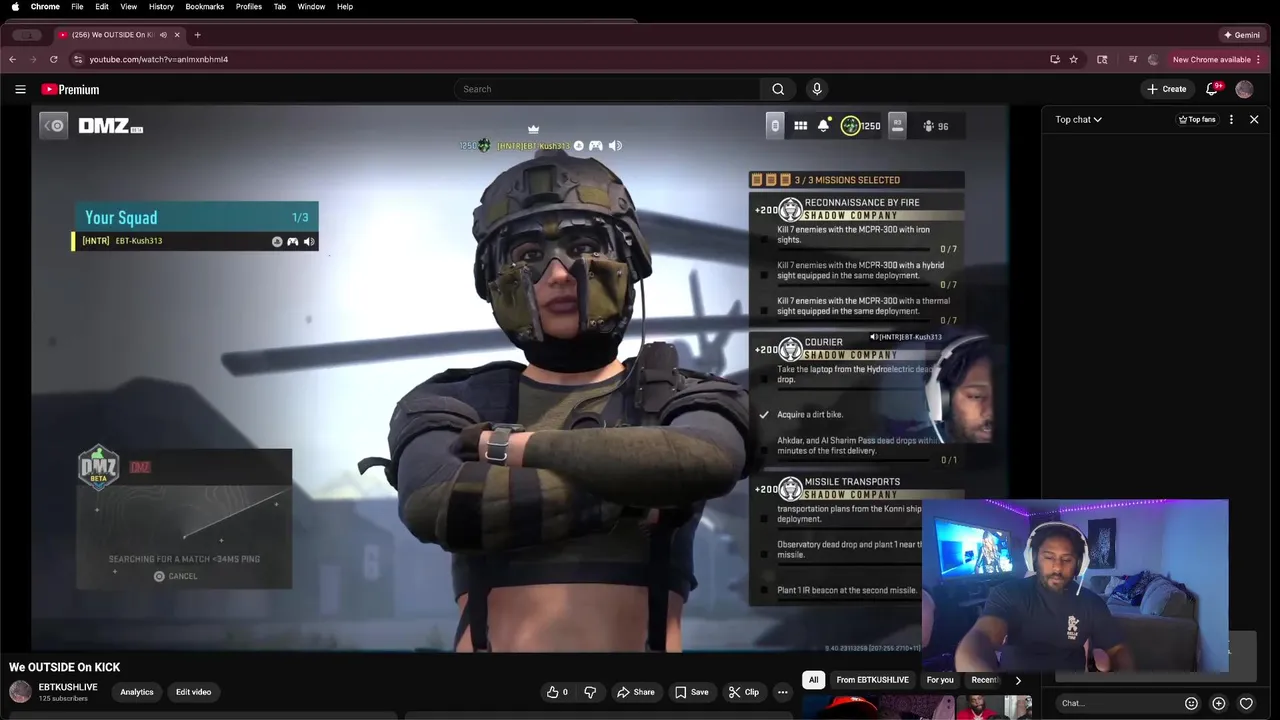
Task: Close the We OUTSIDE On KICK tab
Action: tap(177, 35)
